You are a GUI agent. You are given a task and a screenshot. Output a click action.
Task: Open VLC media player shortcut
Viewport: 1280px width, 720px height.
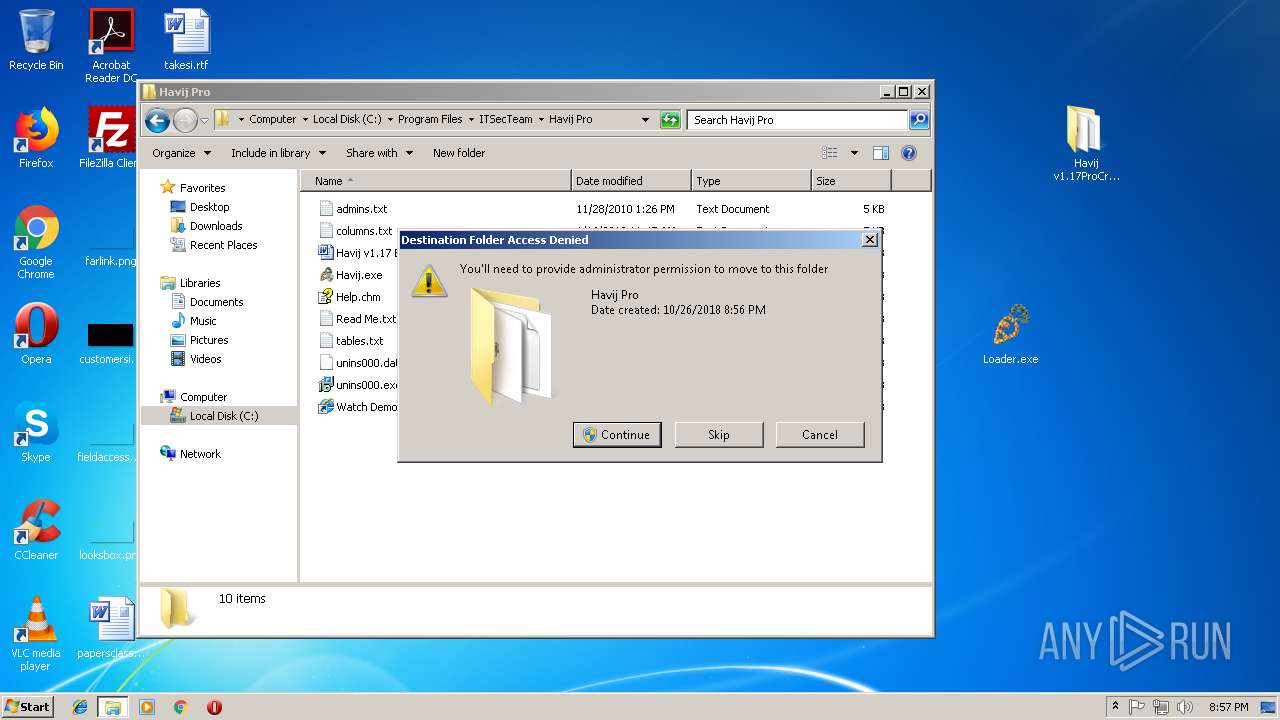click(36, 634)
